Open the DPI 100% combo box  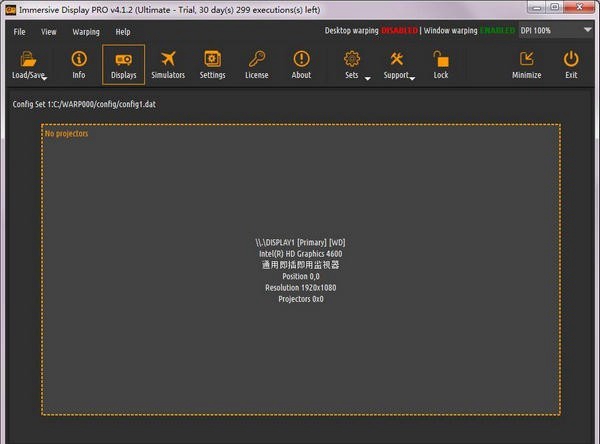pos(556,30)
